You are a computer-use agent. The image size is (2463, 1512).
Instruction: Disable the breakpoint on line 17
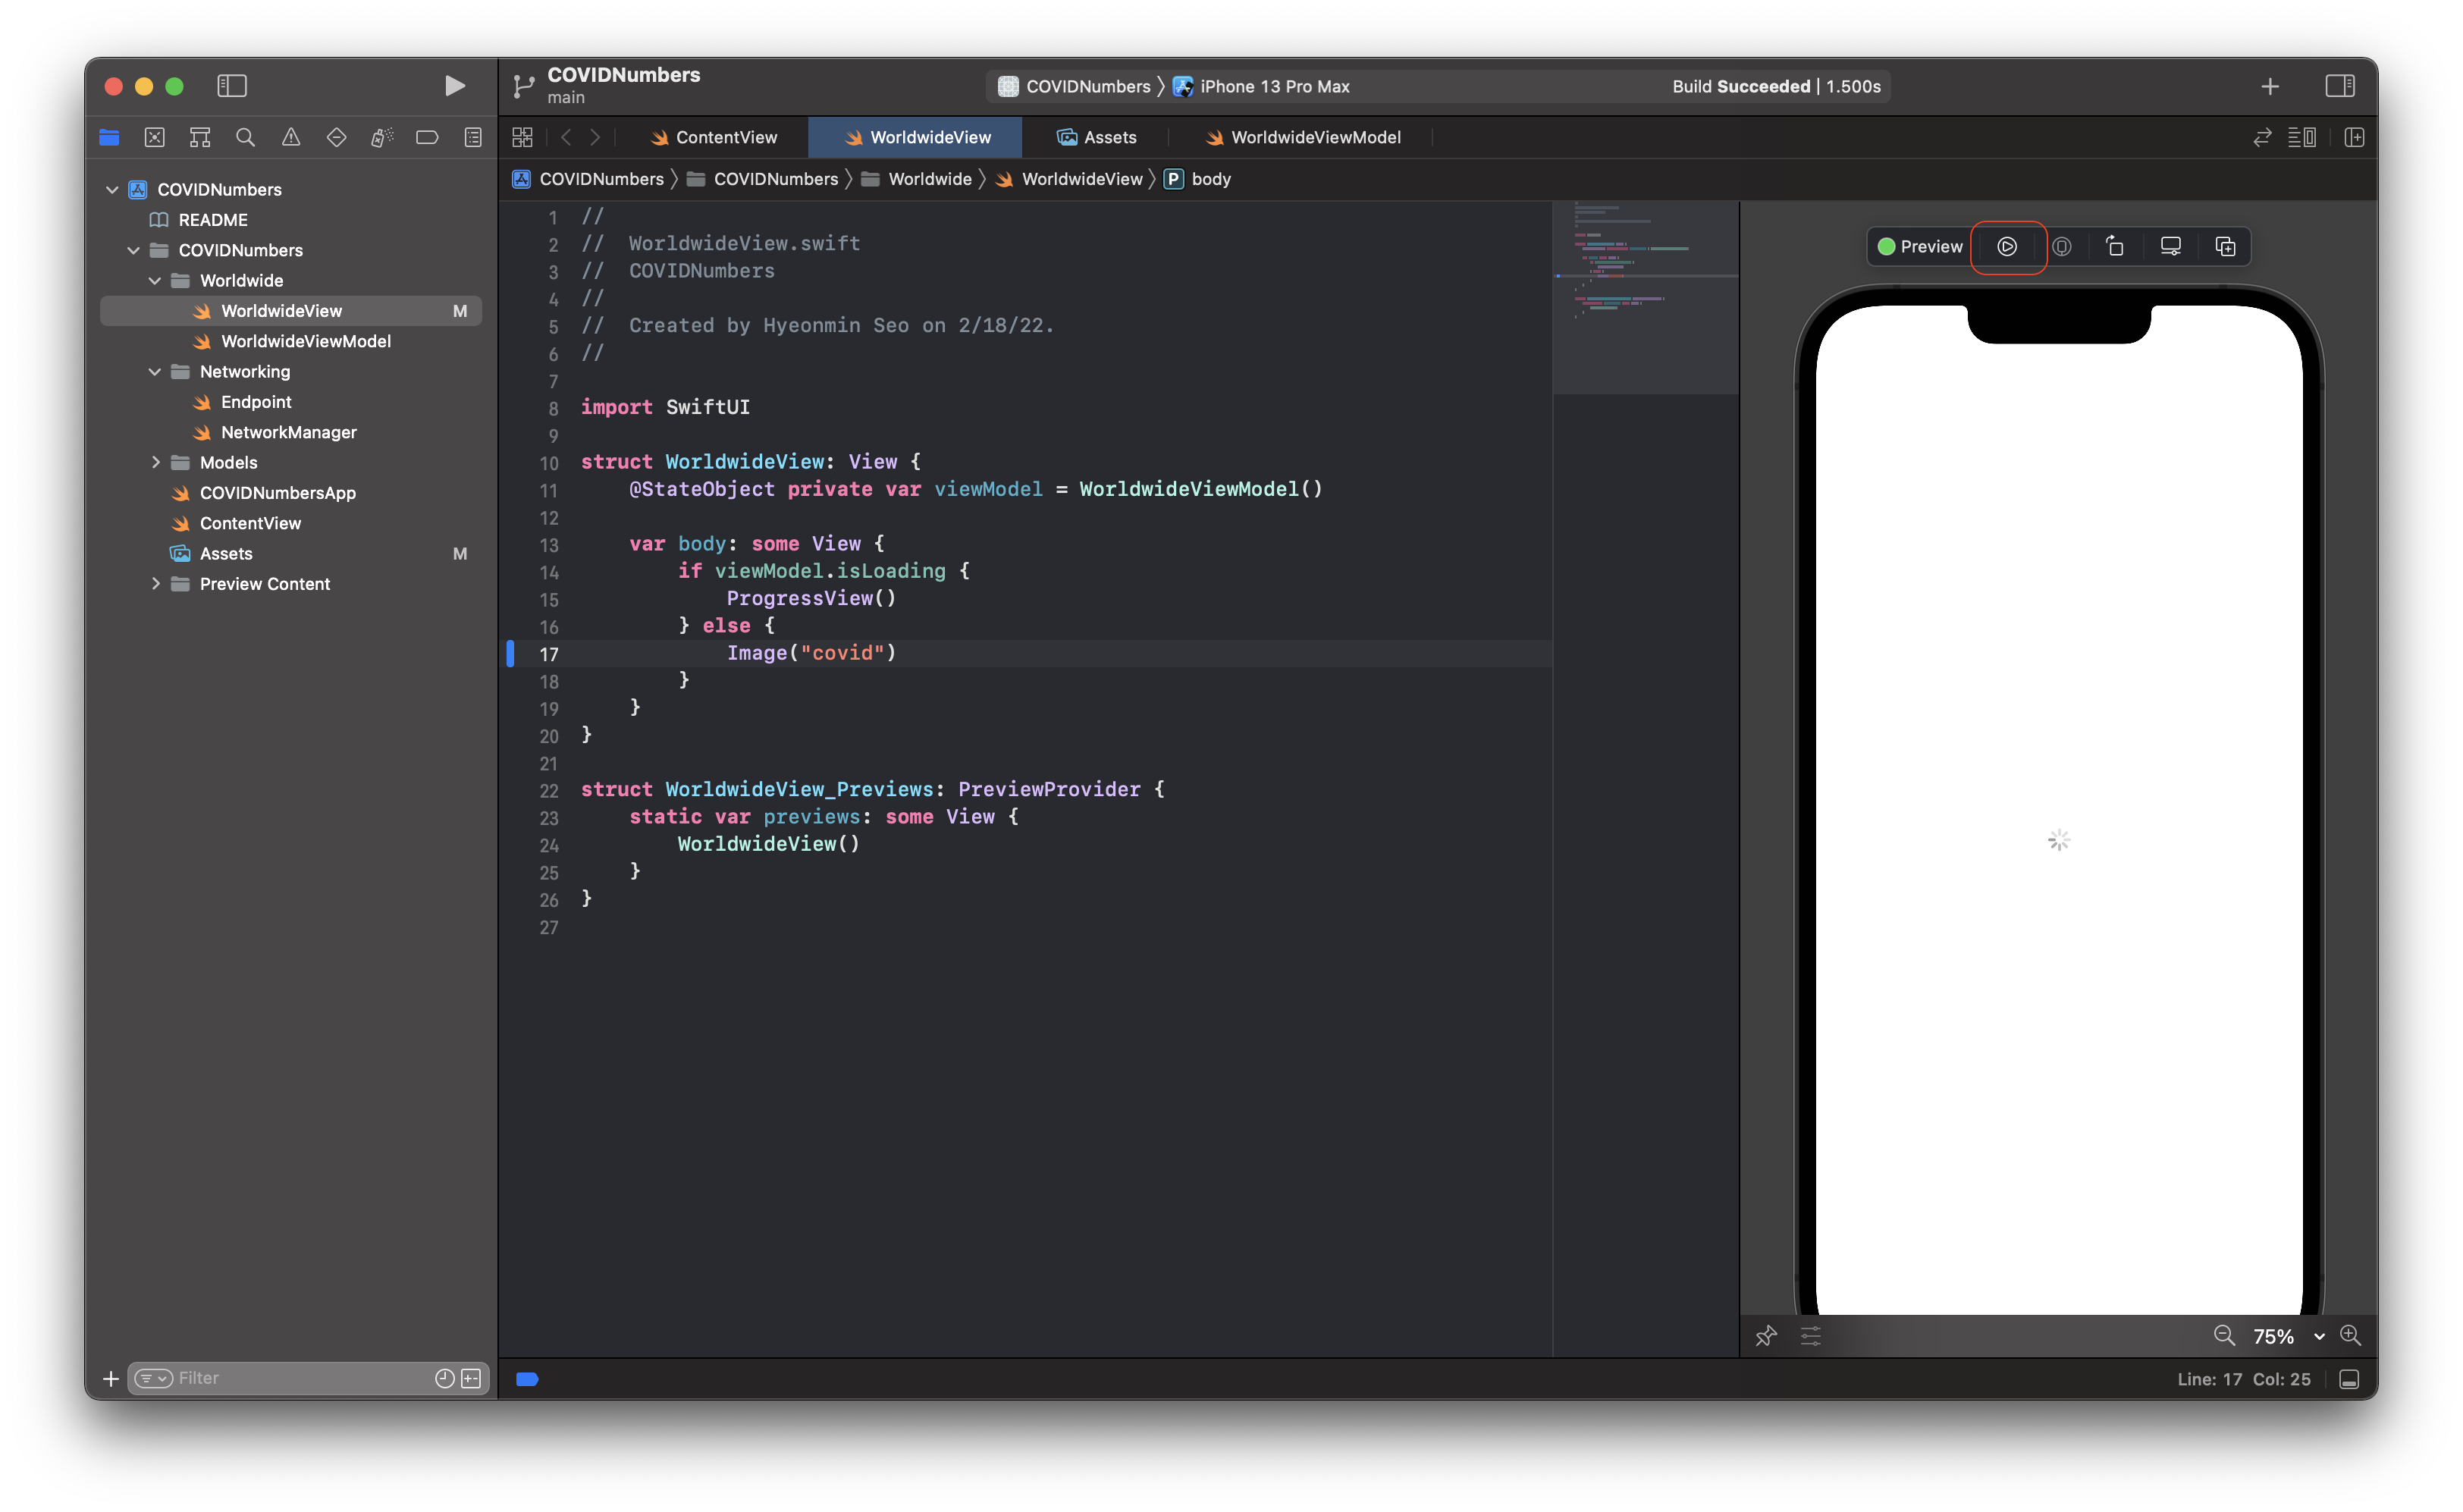511,654
